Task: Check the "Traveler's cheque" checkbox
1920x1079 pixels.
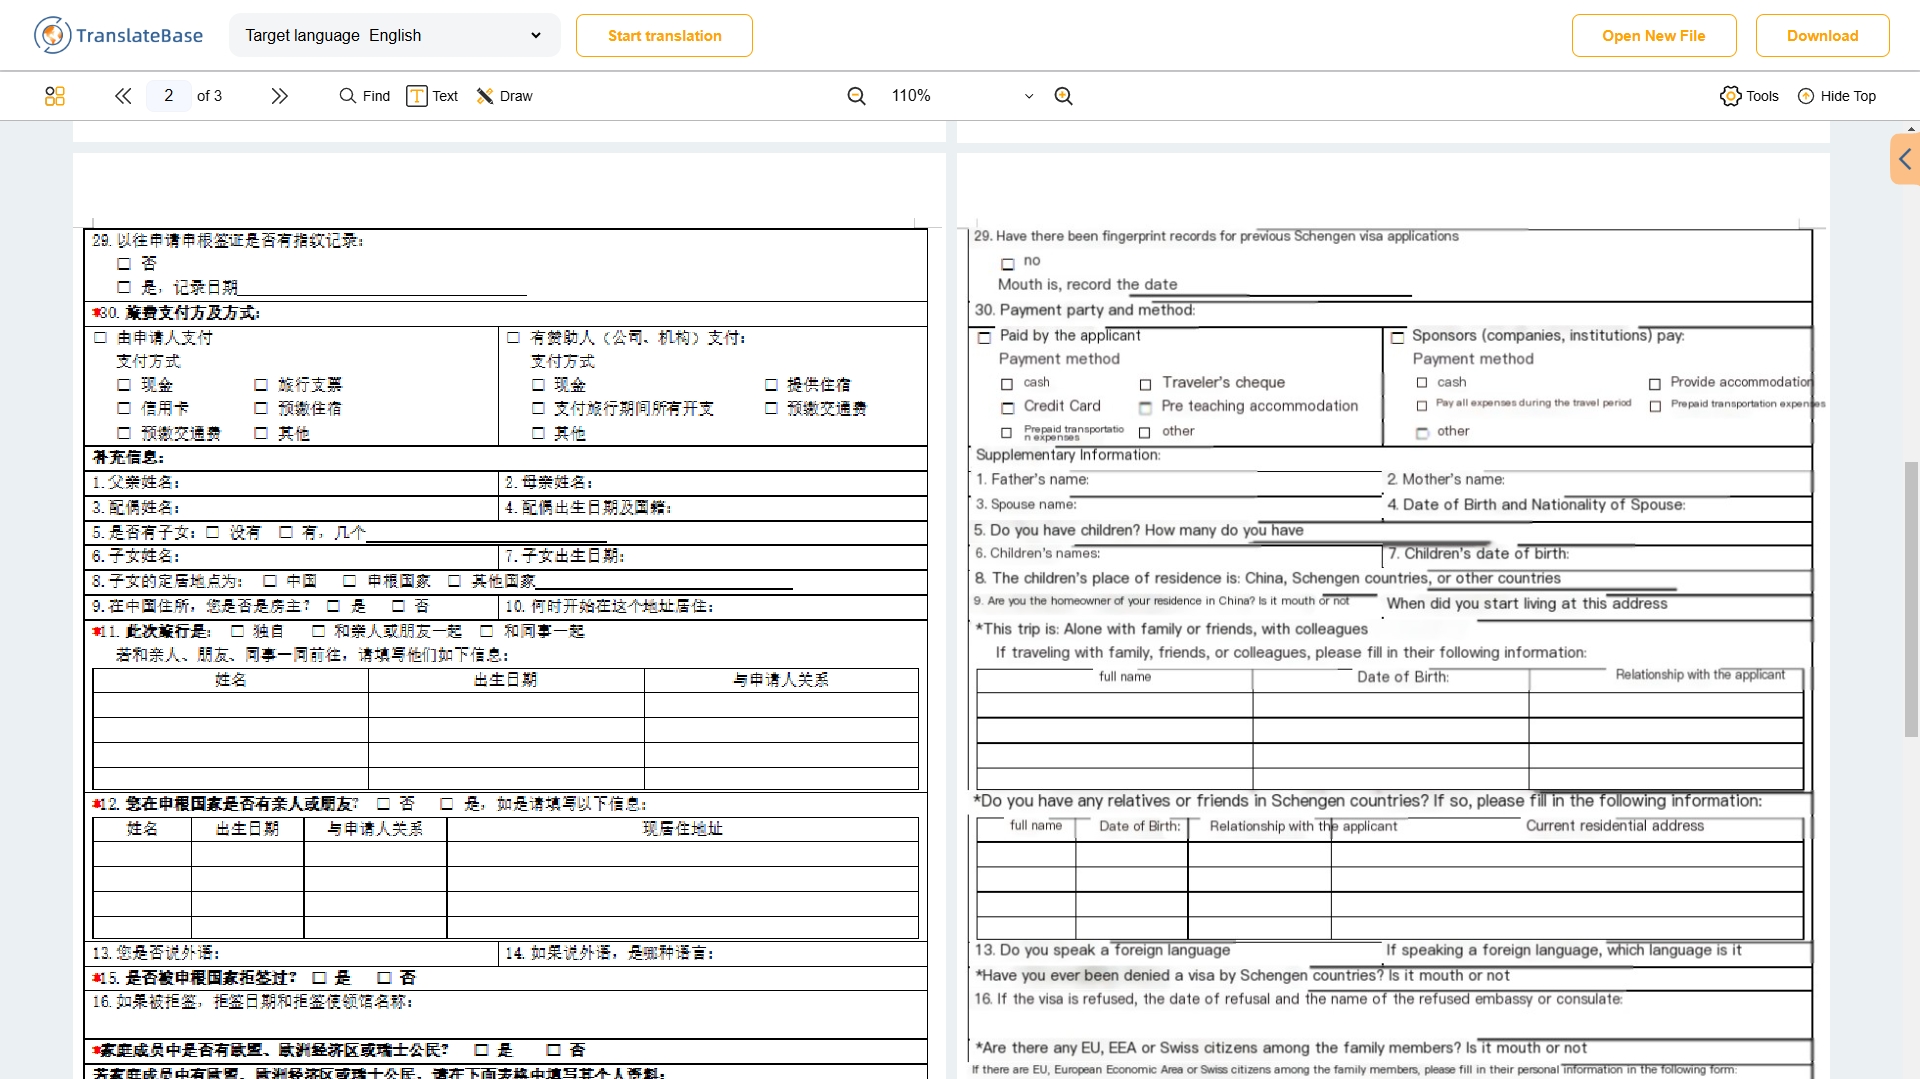Action: click(1145, 385)
